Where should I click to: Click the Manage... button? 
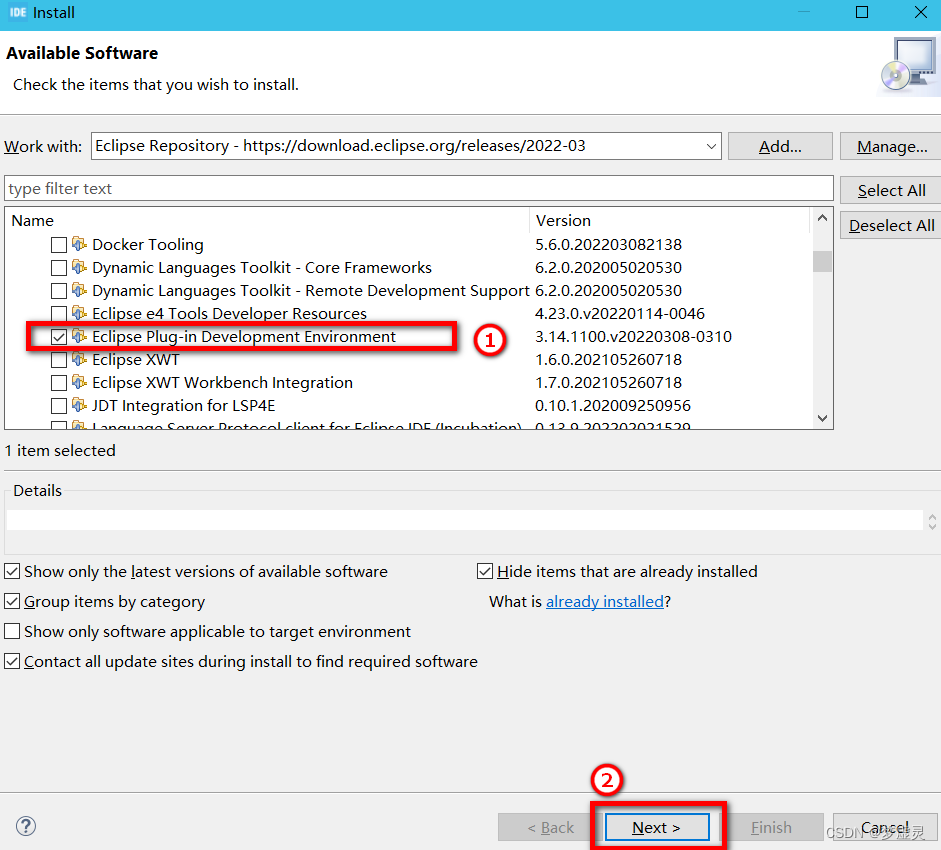(891, 146)
